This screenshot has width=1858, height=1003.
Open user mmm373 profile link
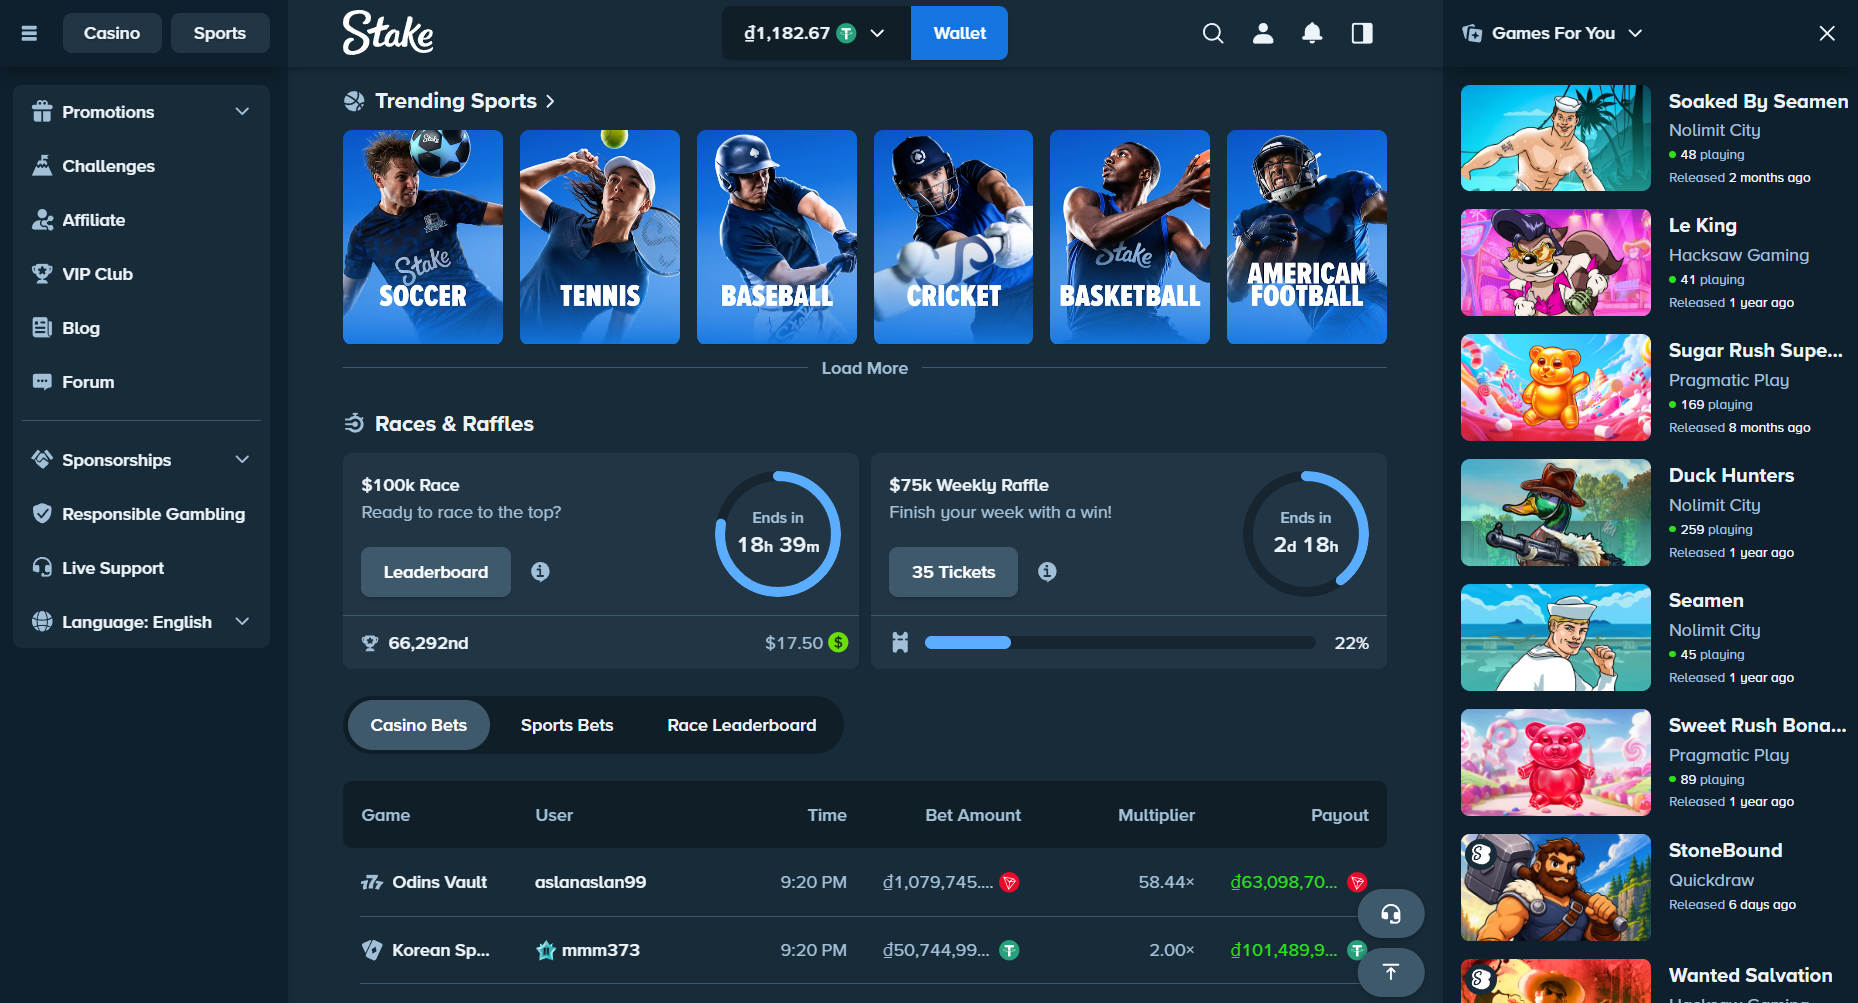(x=601, y=950)
